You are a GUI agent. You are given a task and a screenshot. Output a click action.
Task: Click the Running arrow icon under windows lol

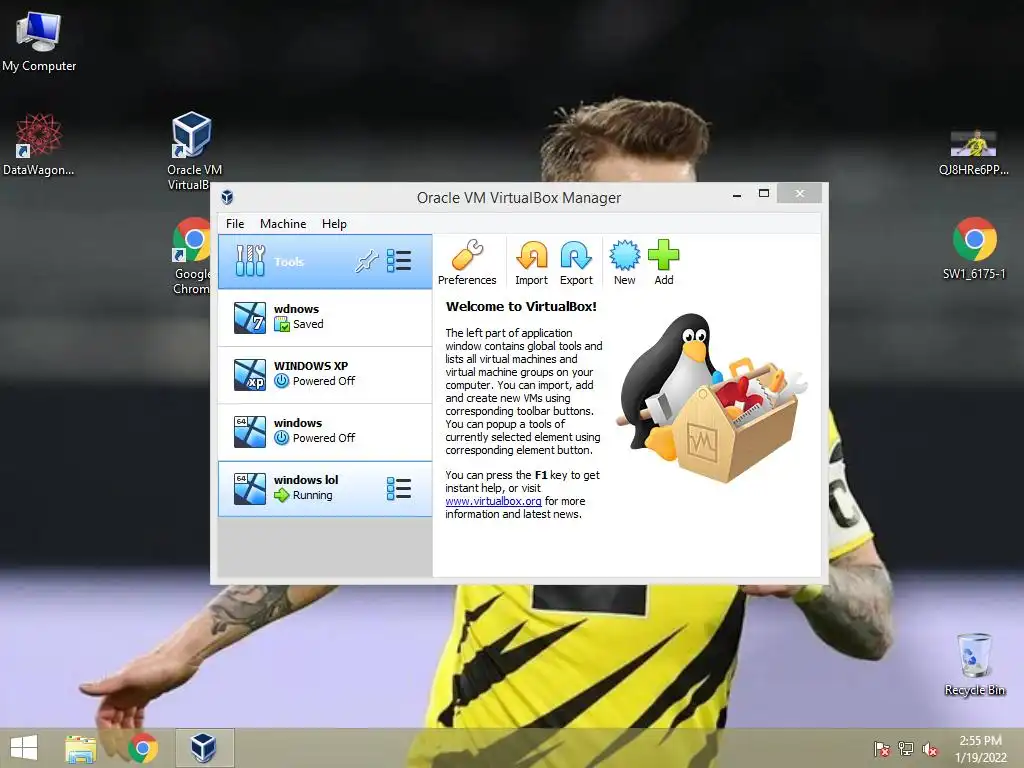coord(281,495)
